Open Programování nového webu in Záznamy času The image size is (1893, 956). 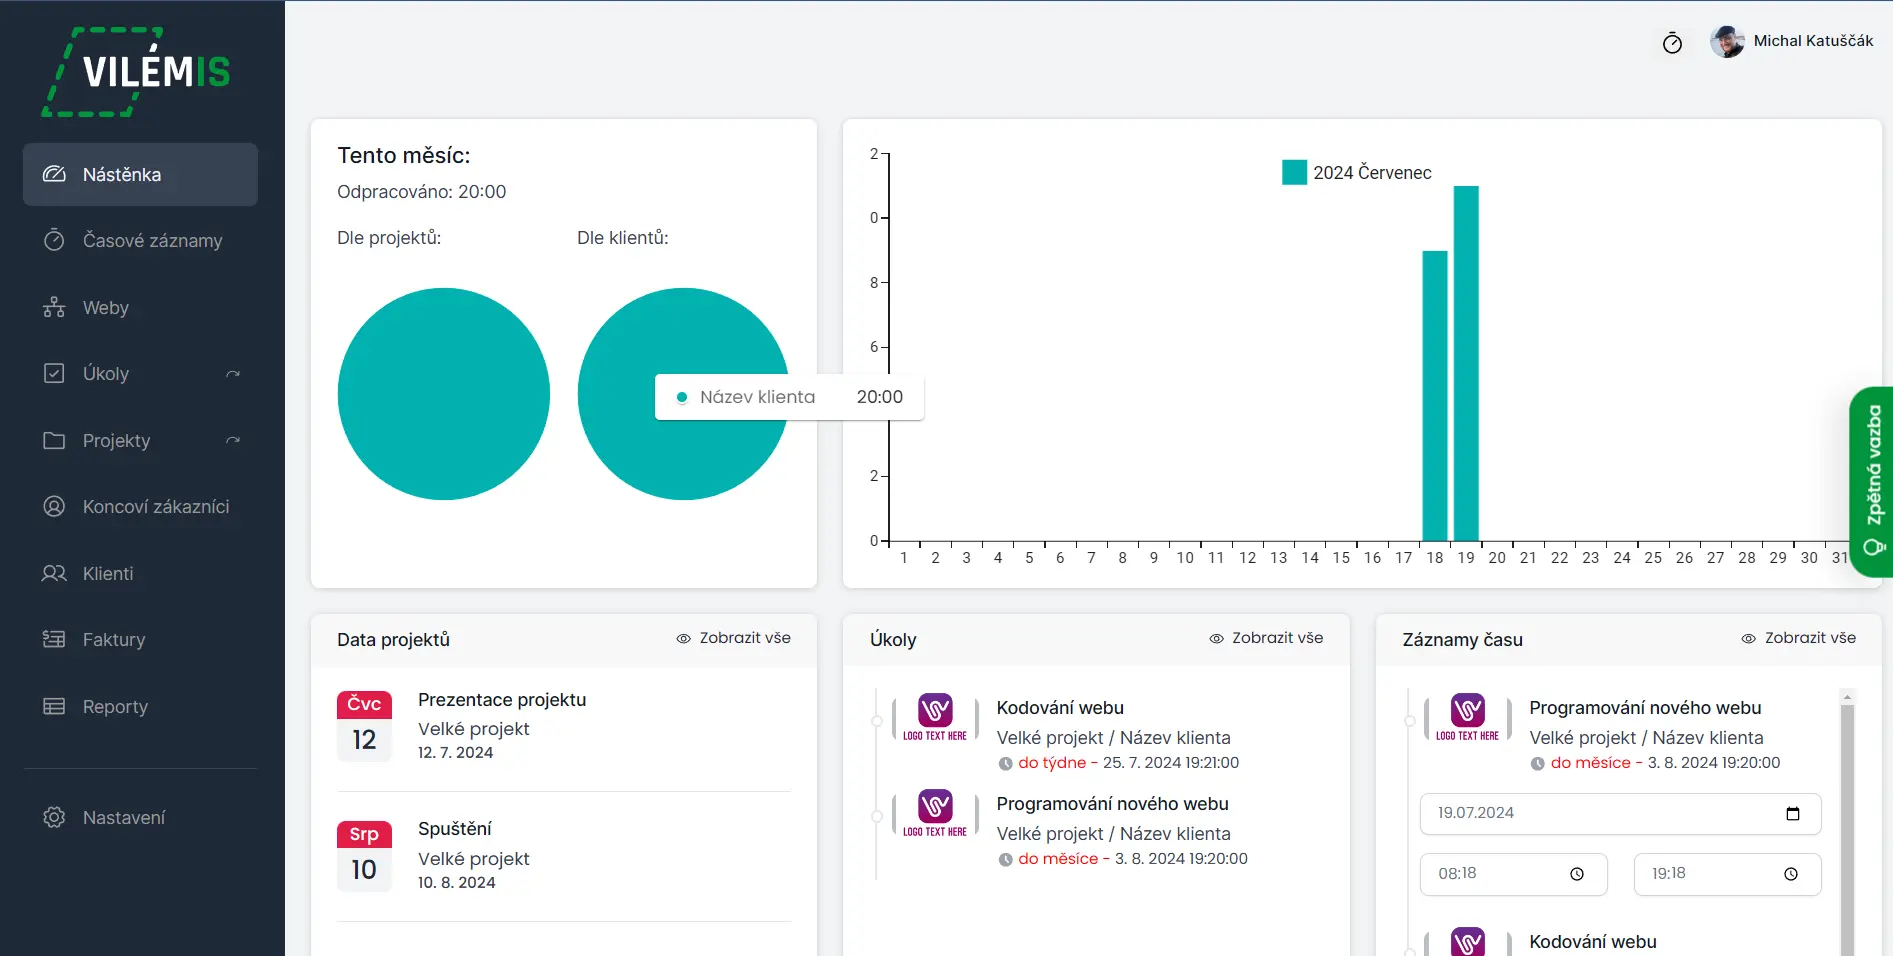pyautogui.click(x=1645, y=707)
